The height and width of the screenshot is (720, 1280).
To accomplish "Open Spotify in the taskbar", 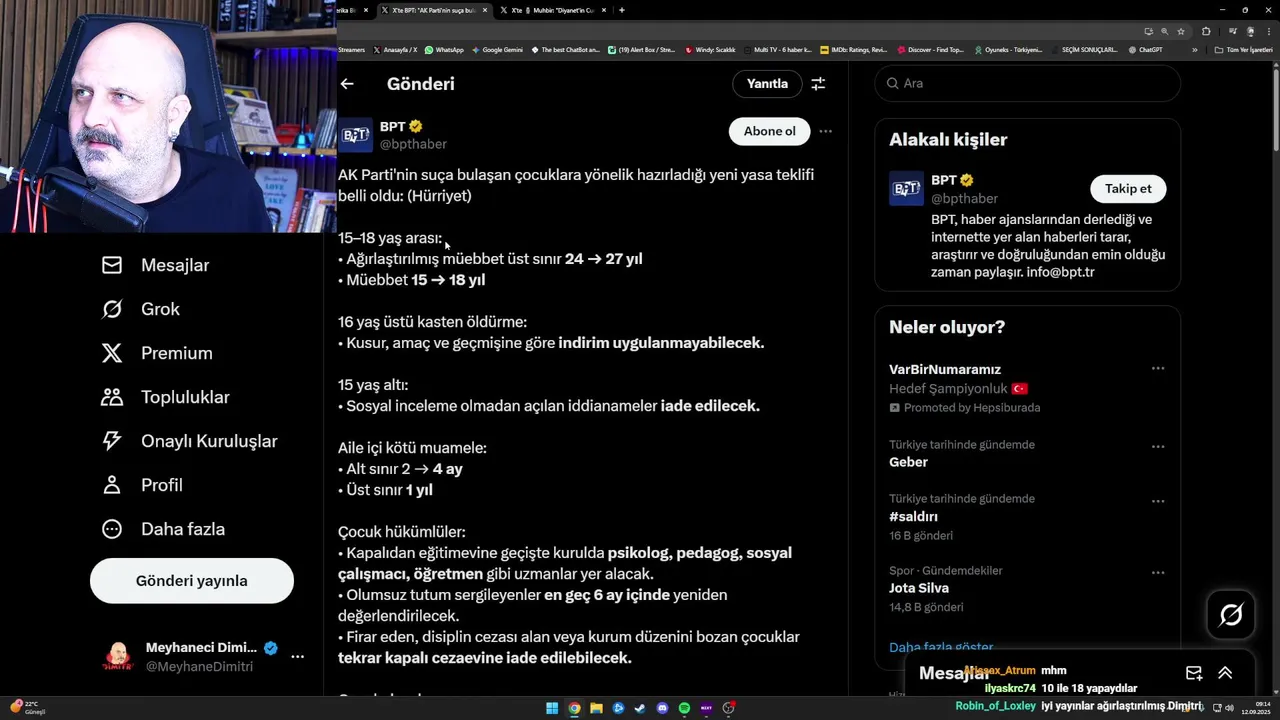I will [x=684, y=708].
